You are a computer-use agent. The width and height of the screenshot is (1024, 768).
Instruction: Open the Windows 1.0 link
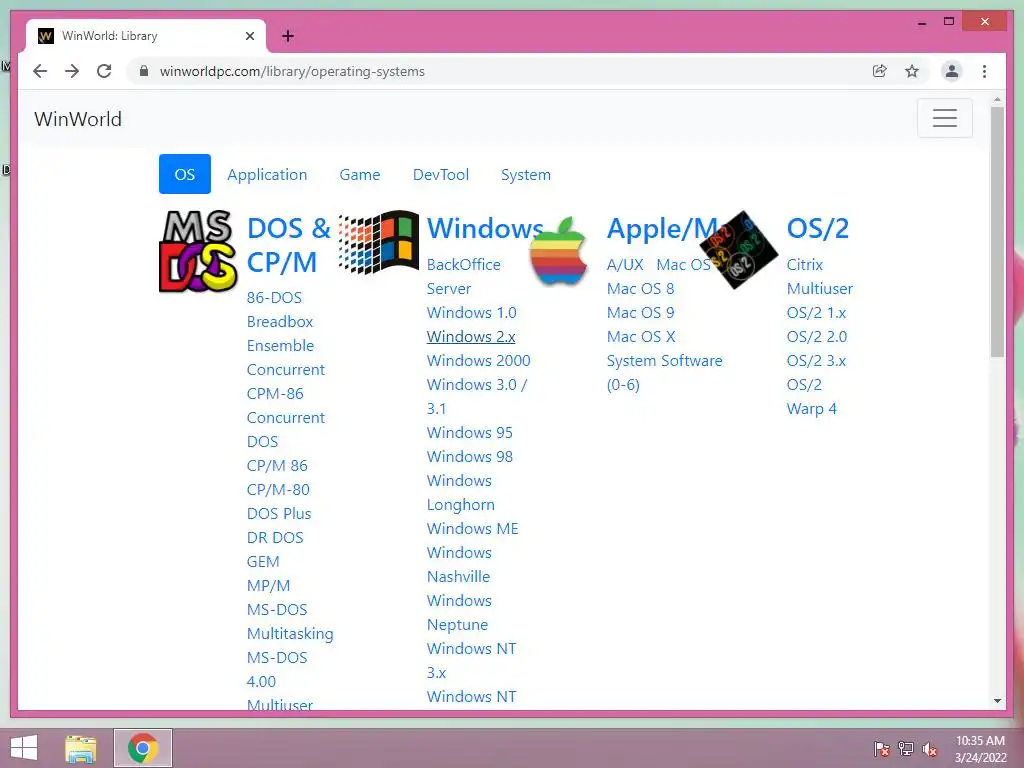(472, 313)
